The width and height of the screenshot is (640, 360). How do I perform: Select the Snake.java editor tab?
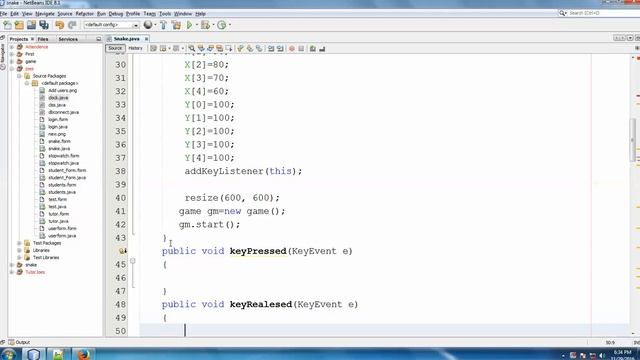click(127, 39)
